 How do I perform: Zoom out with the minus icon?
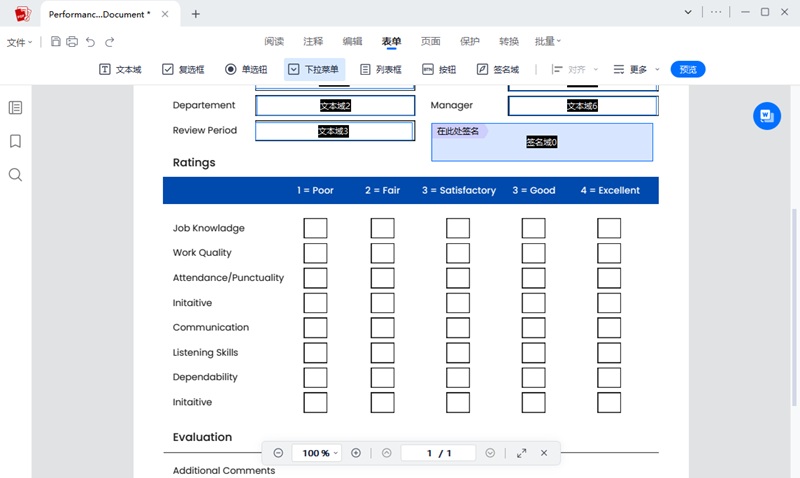pos(278,453)
